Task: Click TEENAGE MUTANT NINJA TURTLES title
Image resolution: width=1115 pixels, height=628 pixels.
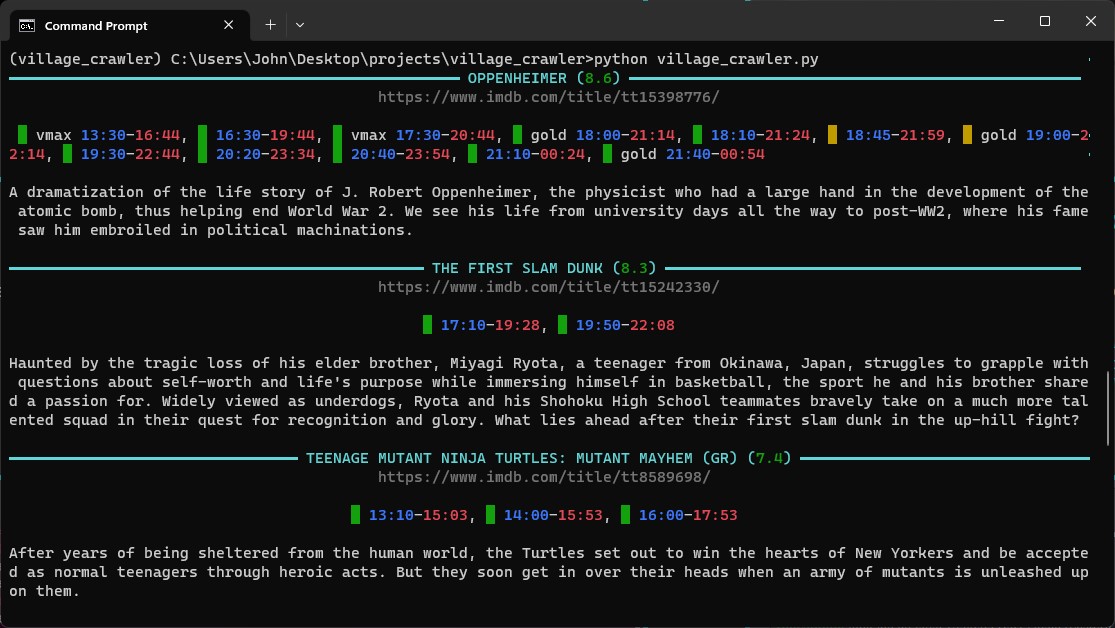Action: click(x=548, y=458)
